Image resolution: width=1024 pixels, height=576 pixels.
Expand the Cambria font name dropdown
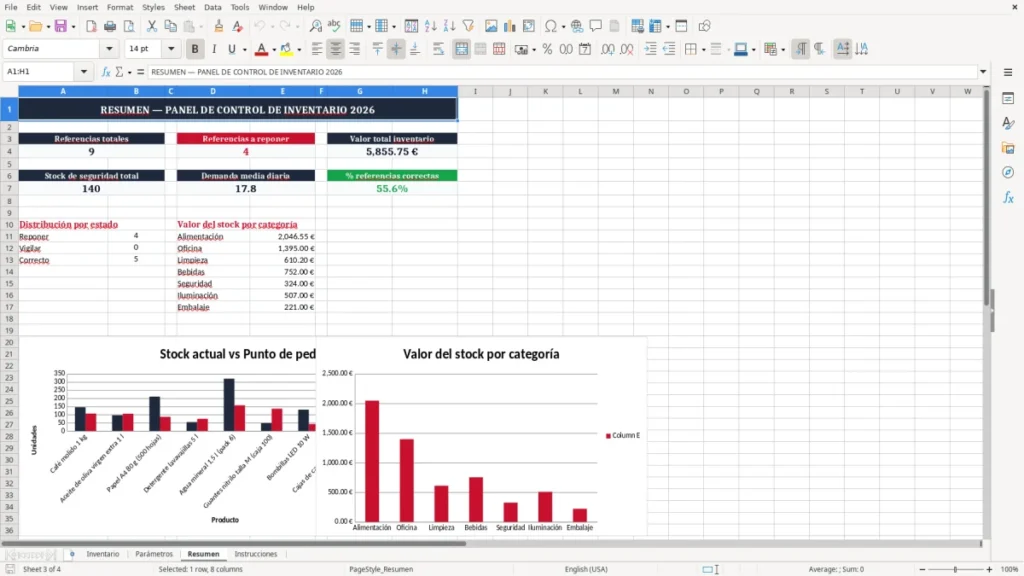[109, 49]
